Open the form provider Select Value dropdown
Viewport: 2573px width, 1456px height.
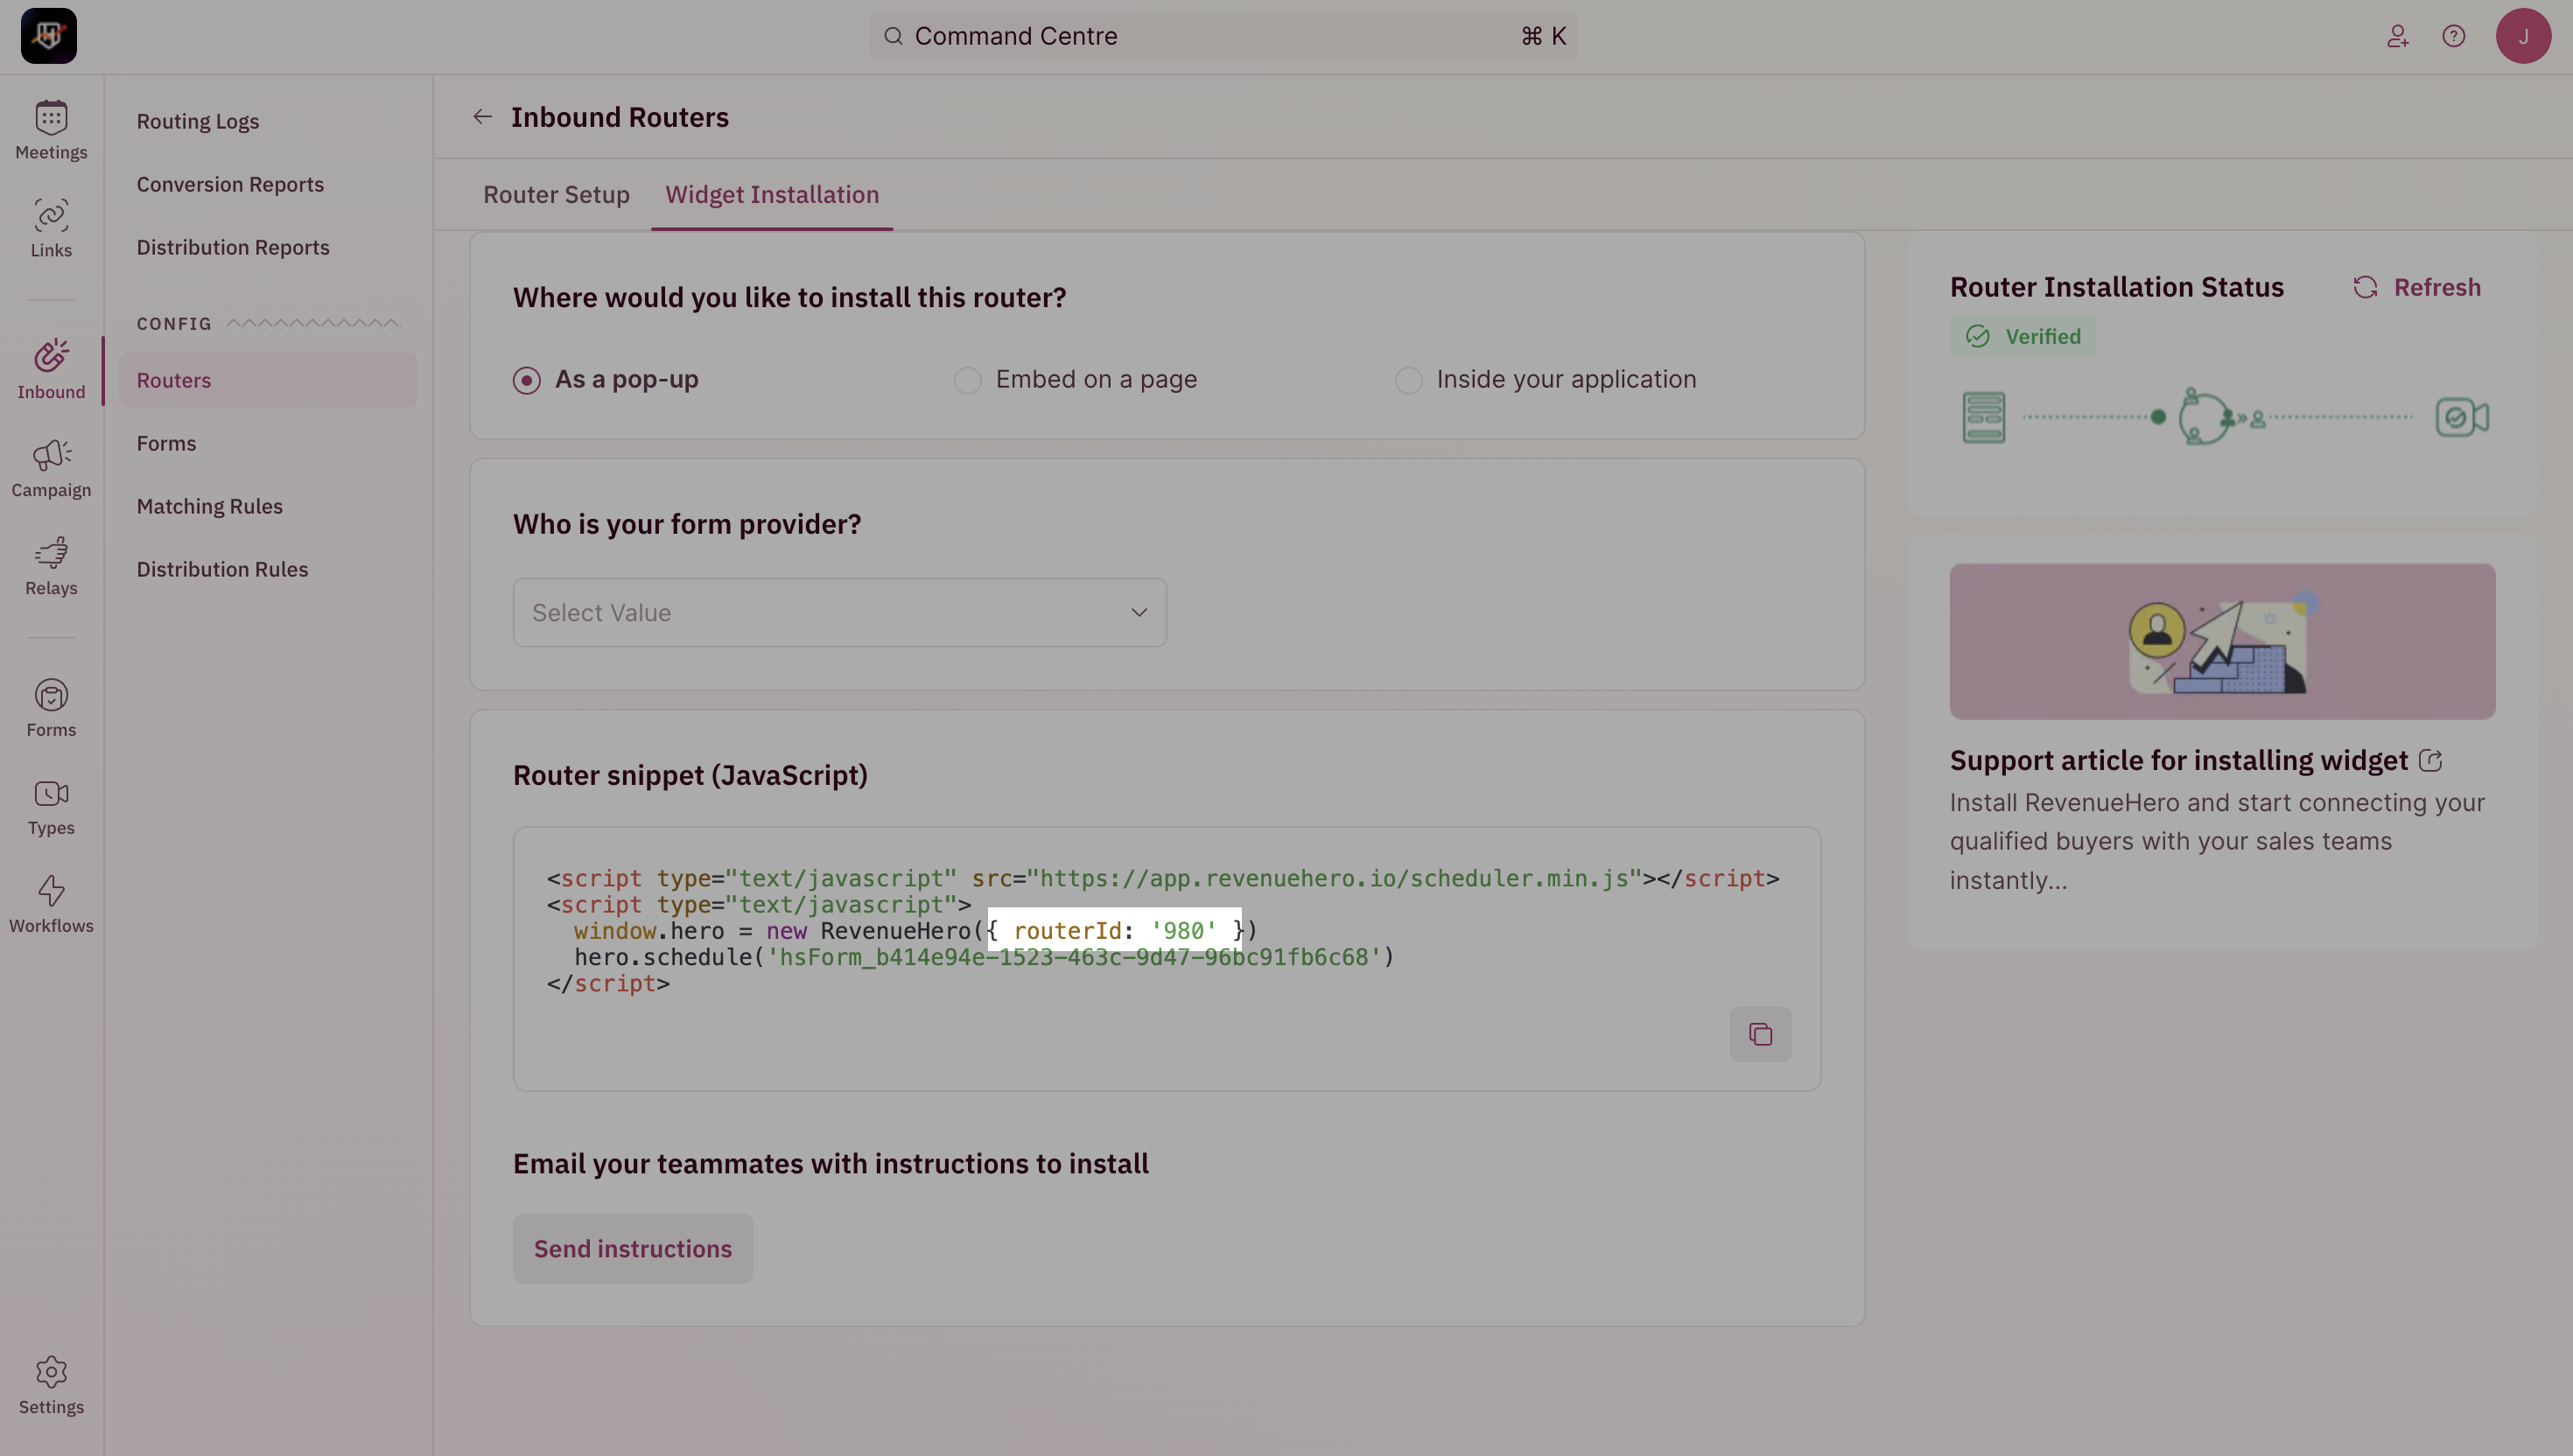(839, 612)
